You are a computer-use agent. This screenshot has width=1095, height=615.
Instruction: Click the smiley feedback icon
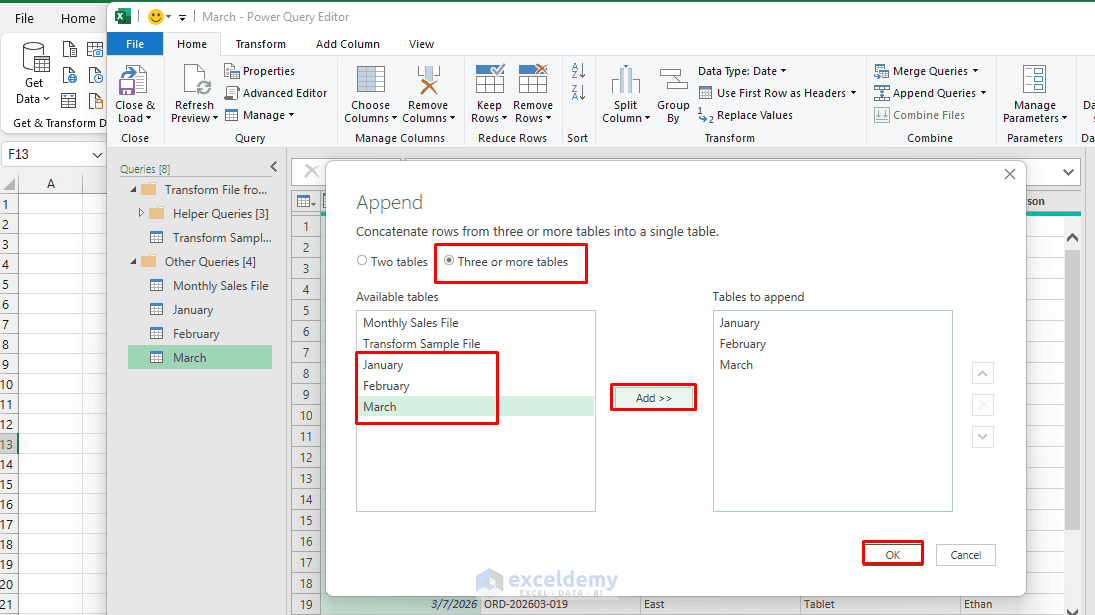click(156, 17)
